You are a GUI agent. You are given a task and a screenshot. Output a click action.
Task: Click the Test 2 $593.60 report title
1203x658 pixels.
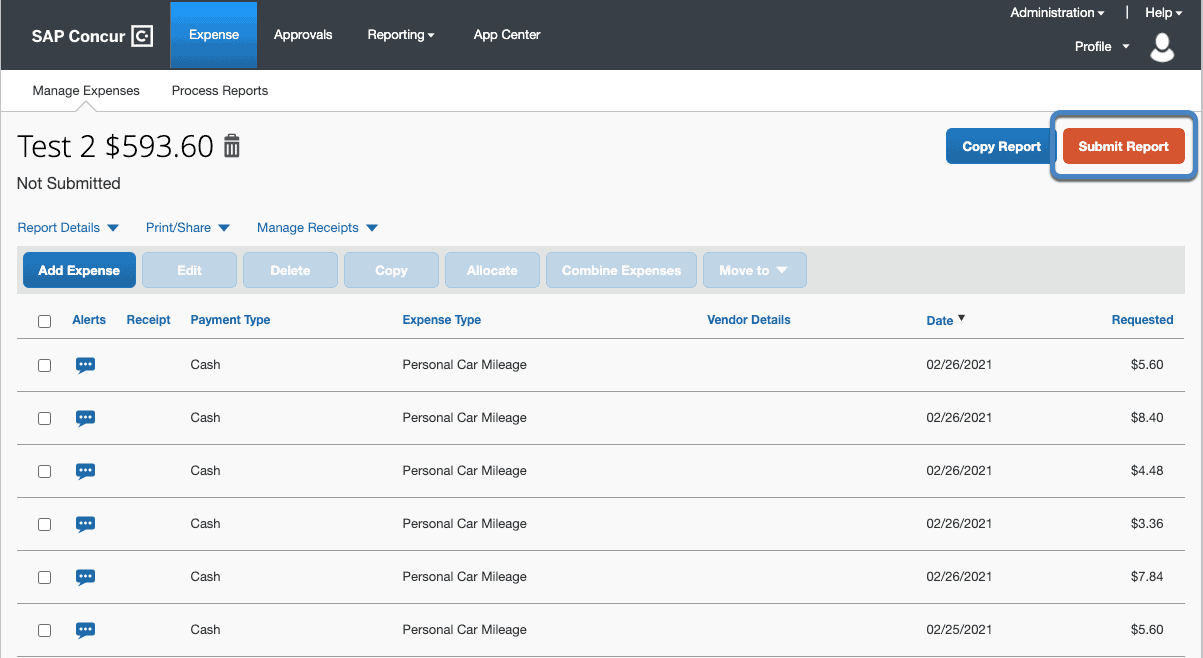coord(116,147)
